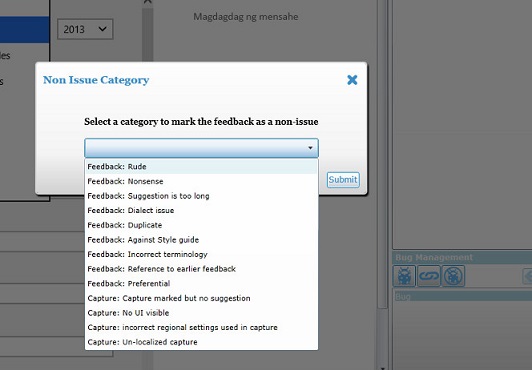Screen dimensions: 532x370
Task: Pick Feedback: Reference to earlier feedback
Action: click(202, 269)
